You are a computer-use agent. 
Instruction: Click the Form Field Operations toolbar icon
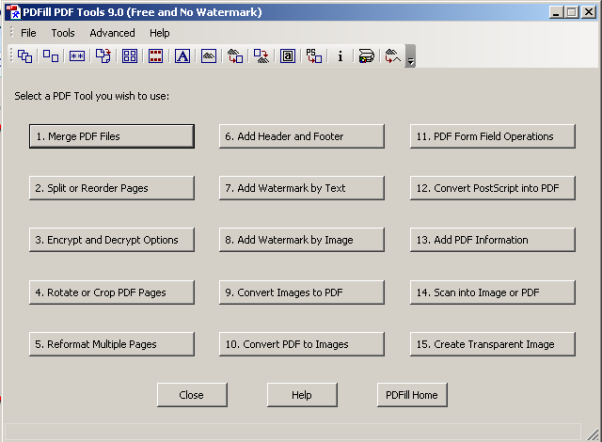click(x=288, y=56)
